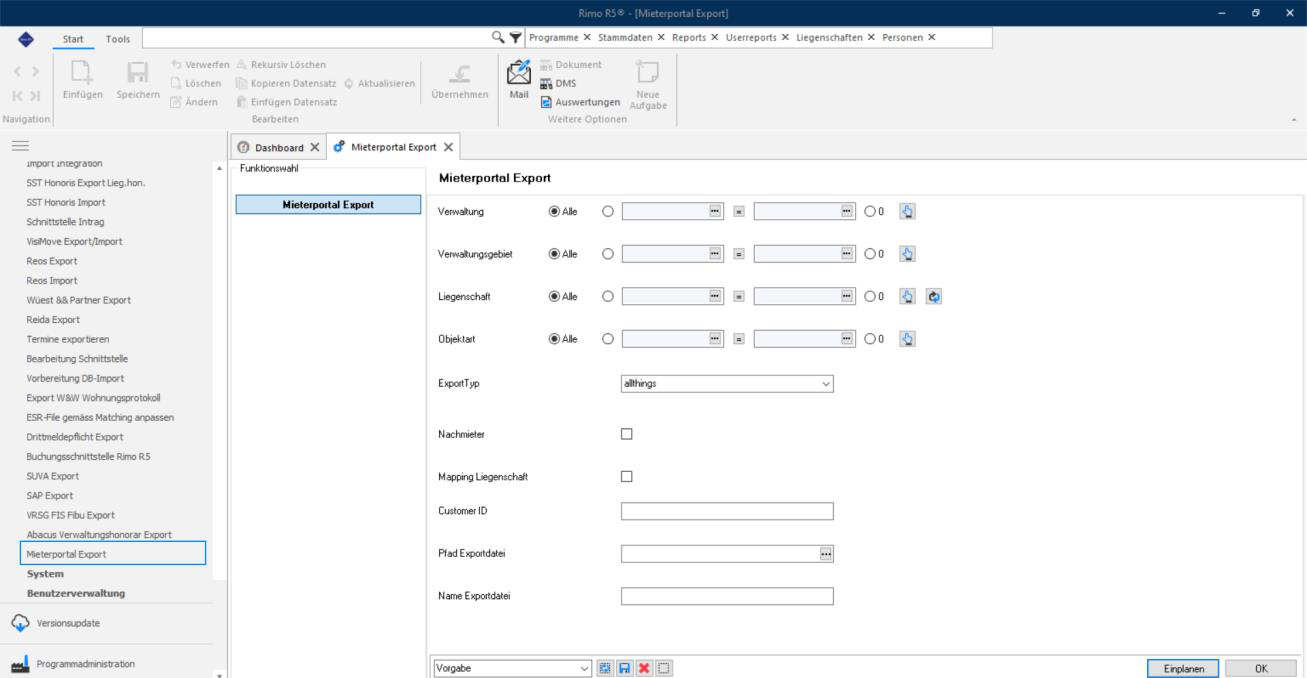The image size is (1307, 678).
Task: Click the selection hand icon for Liegenschaft
Action: click(x=907, y=297)
